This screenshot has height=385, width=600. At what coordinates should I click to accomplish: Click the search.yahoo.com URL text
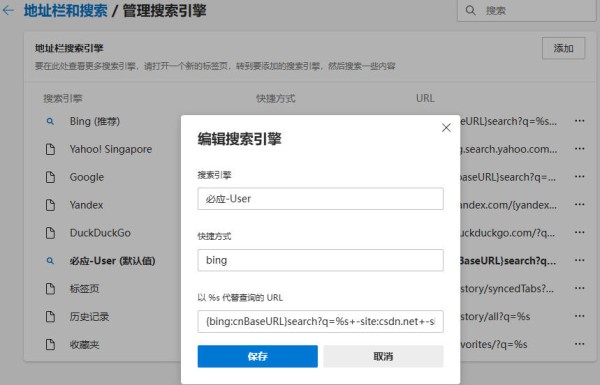tap(509, 149)
